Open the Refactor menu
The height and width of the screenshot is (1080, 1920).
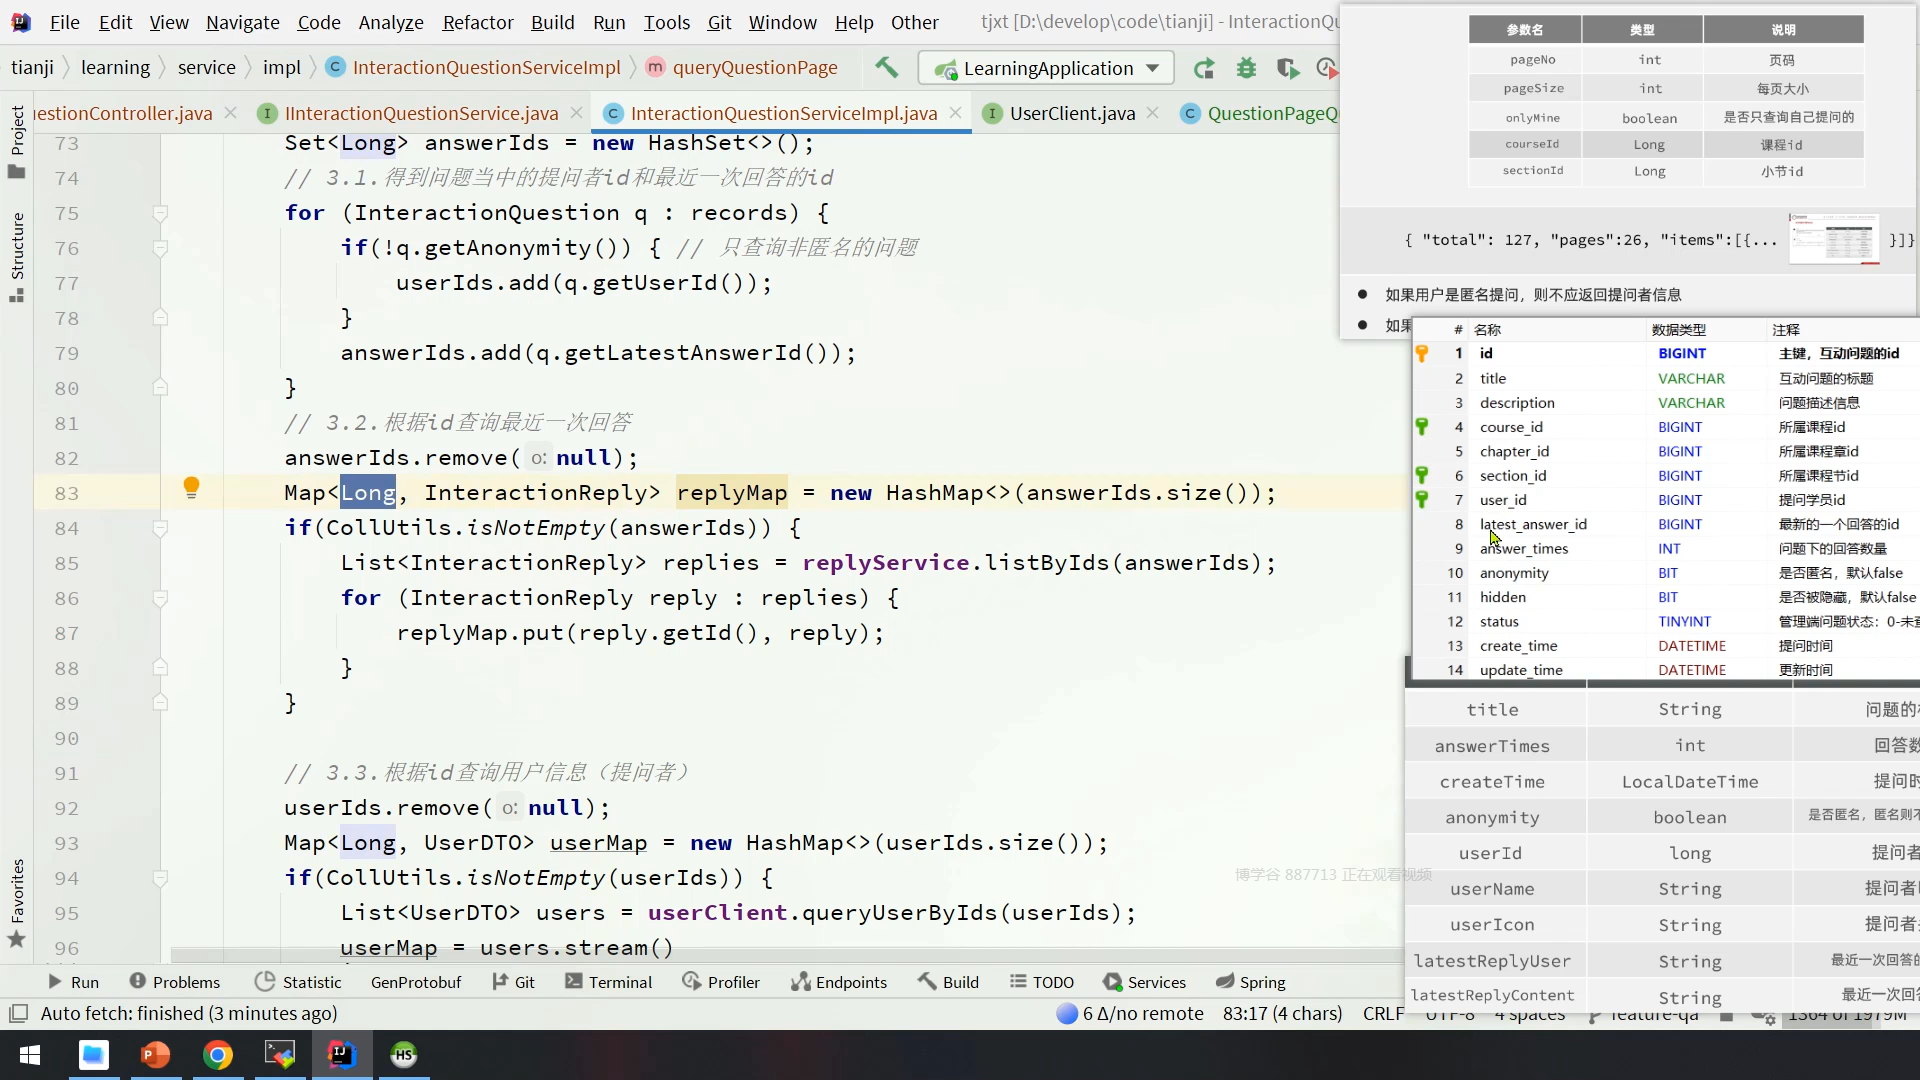[477, 22]
